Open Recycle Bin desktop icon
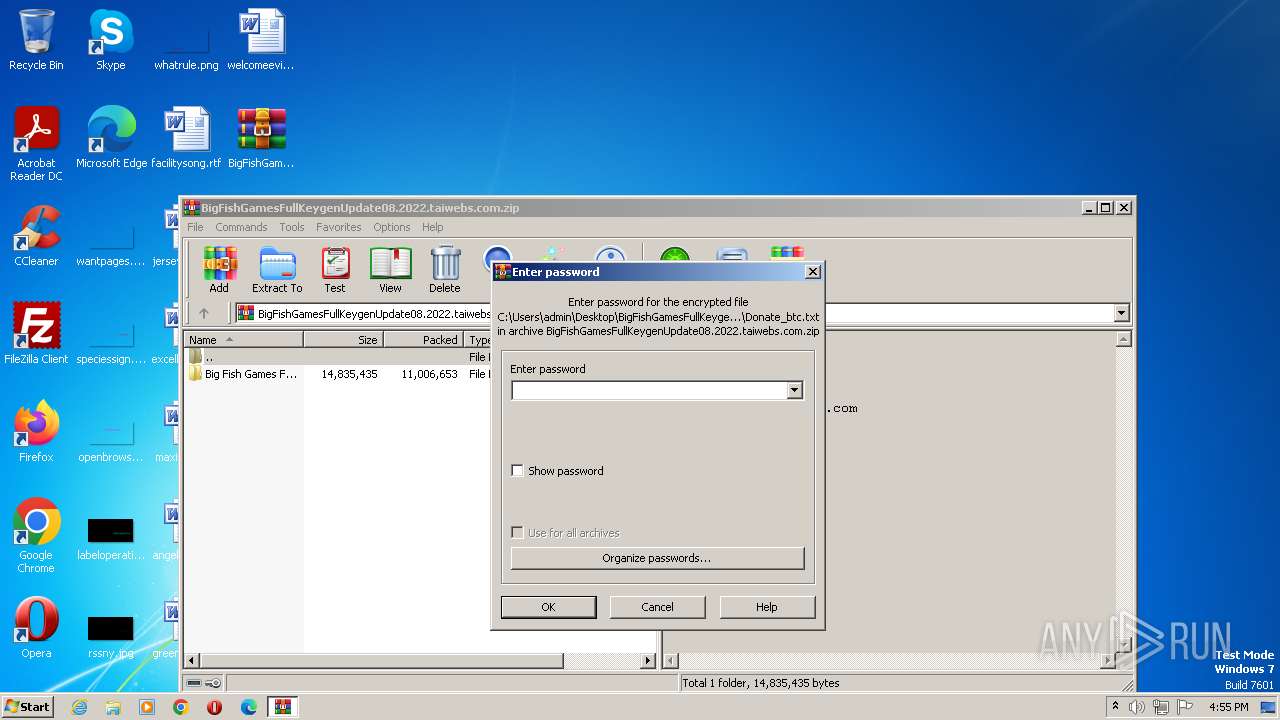Screen dimensions: 1280x720 coord(36,40)
